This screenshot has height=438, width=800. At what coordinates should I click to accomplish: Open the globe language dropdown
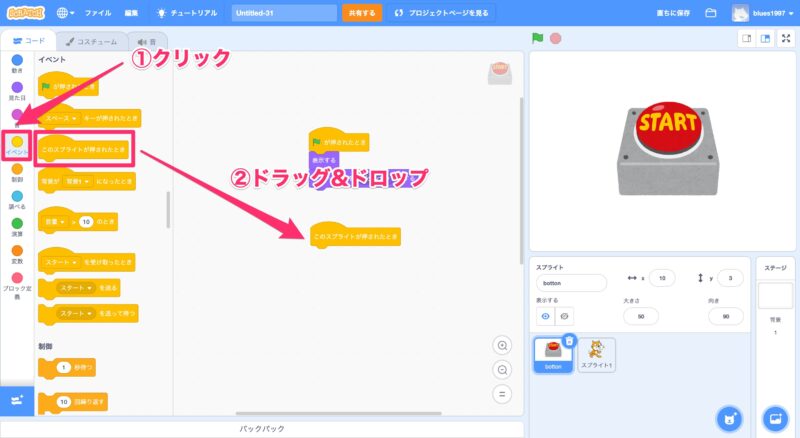coord(67,13)
